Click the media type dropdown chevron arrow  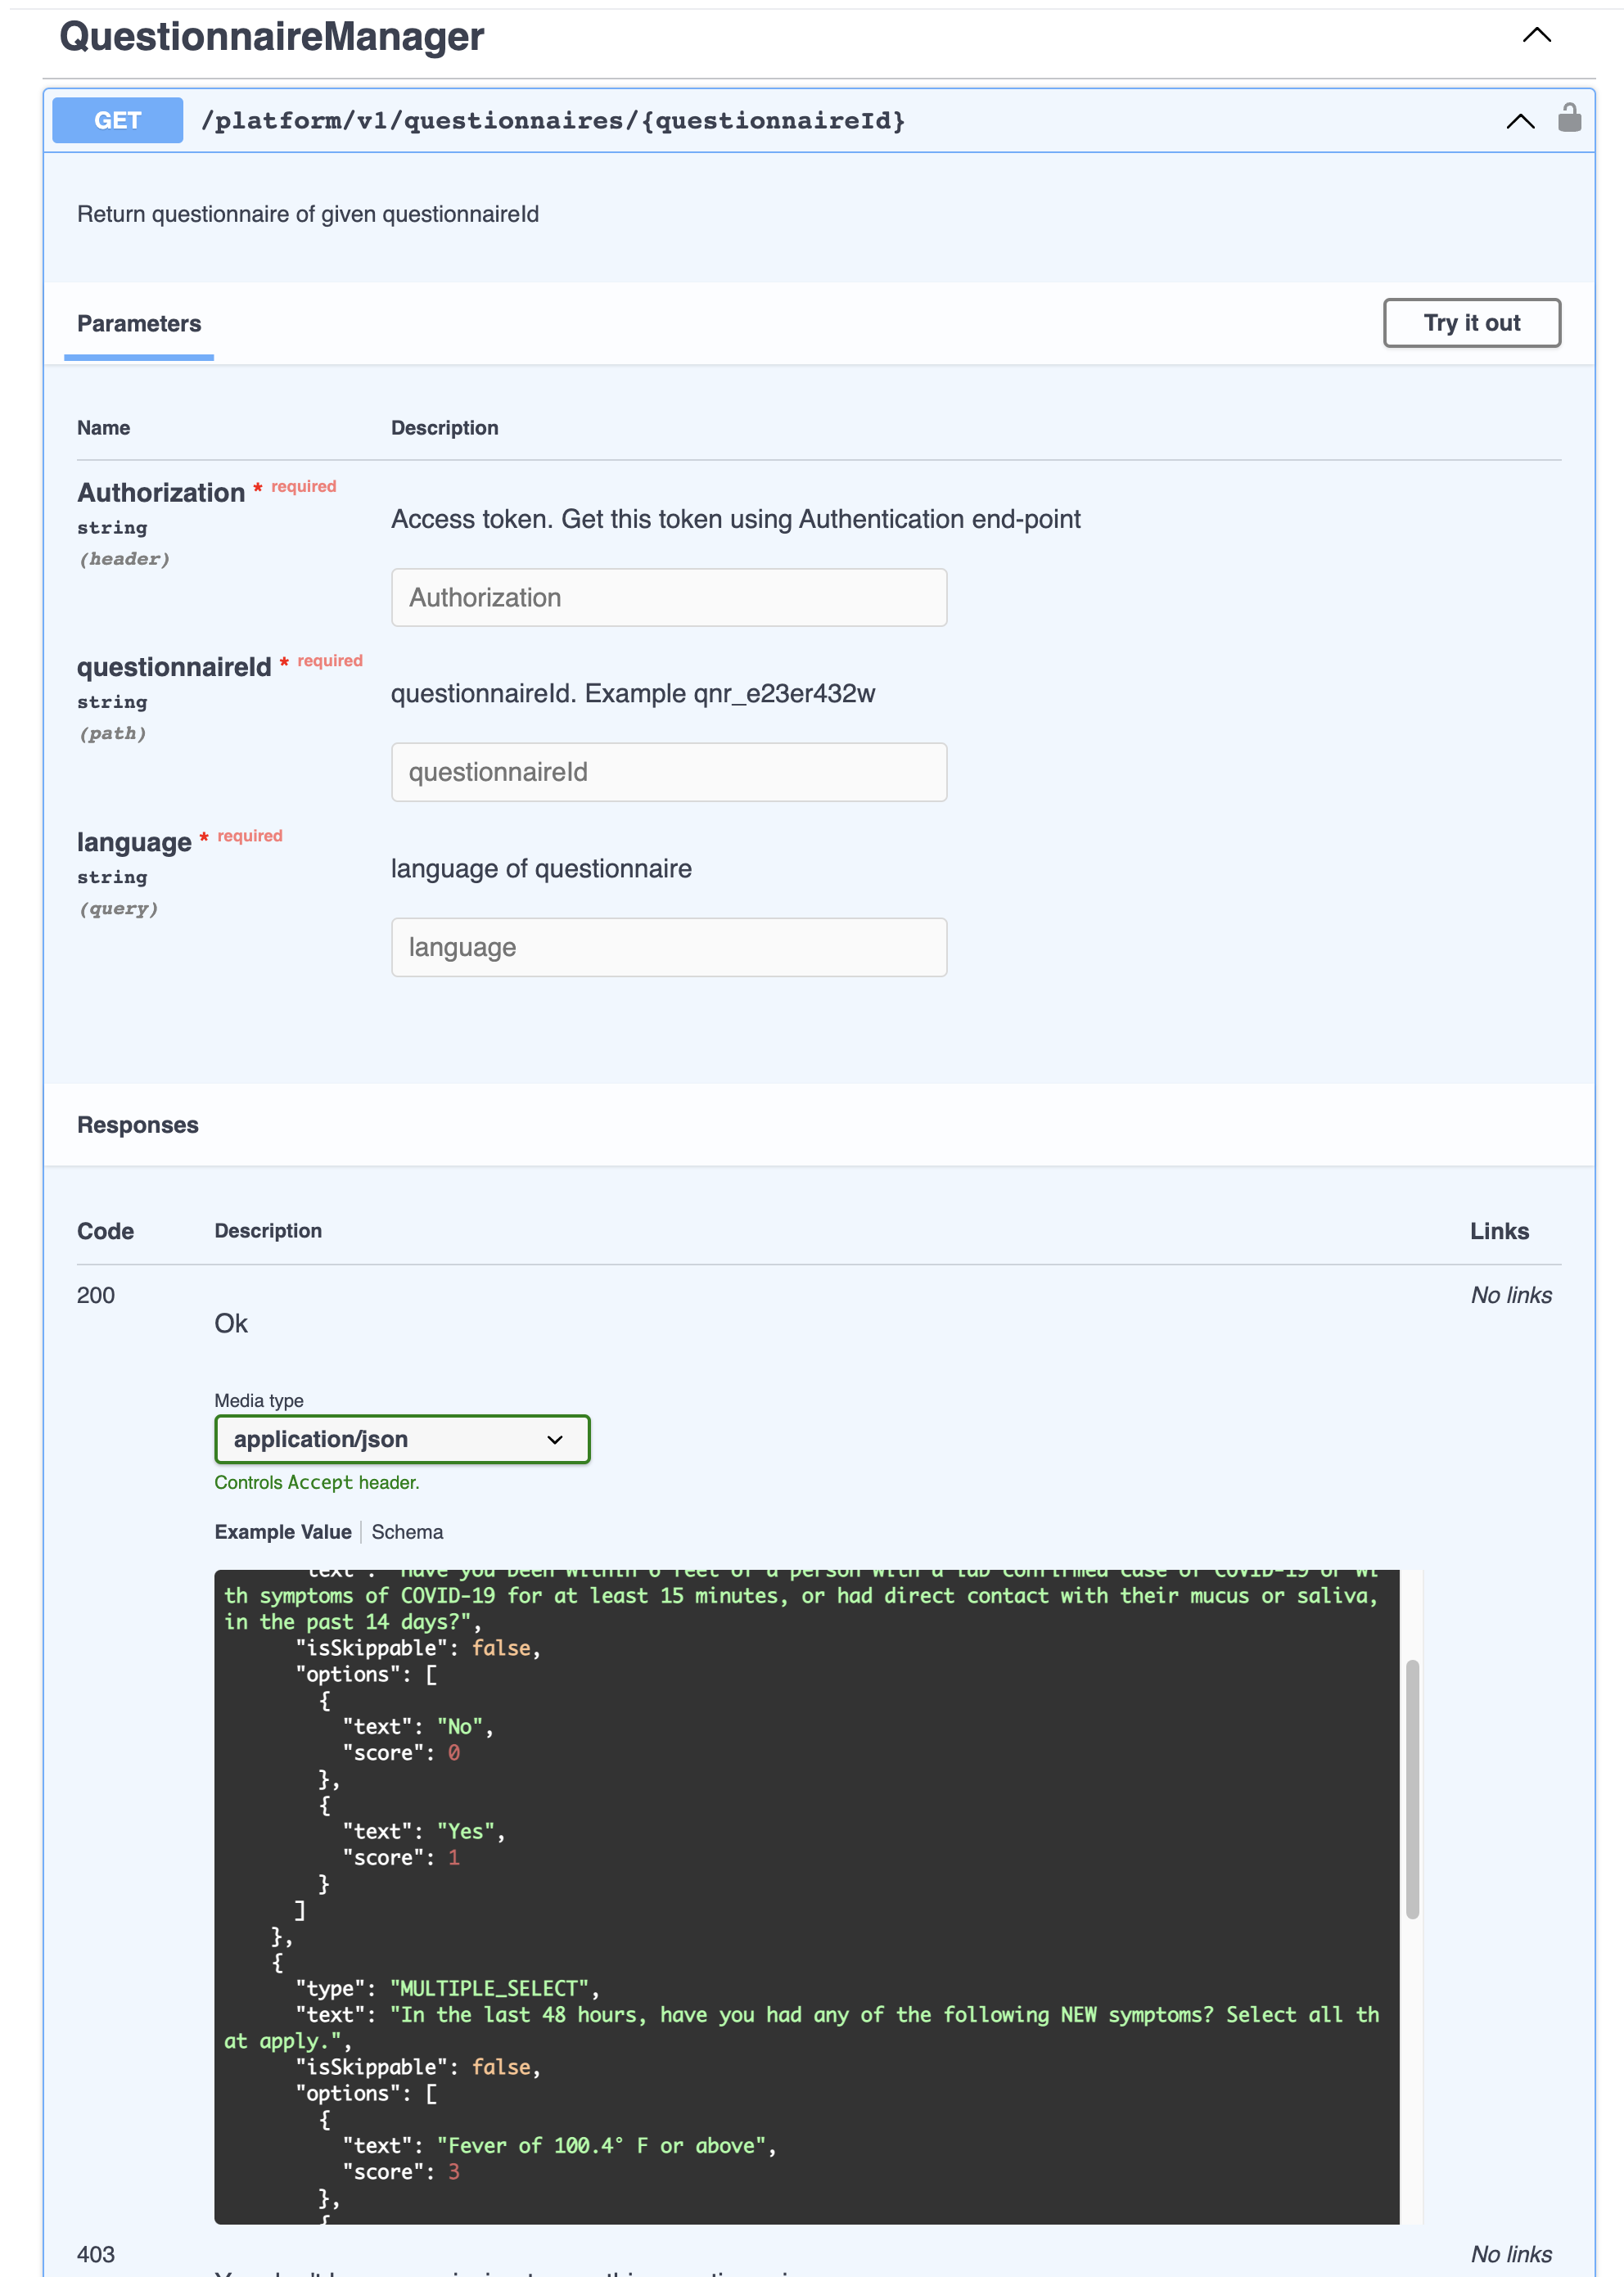(555, 1439)
